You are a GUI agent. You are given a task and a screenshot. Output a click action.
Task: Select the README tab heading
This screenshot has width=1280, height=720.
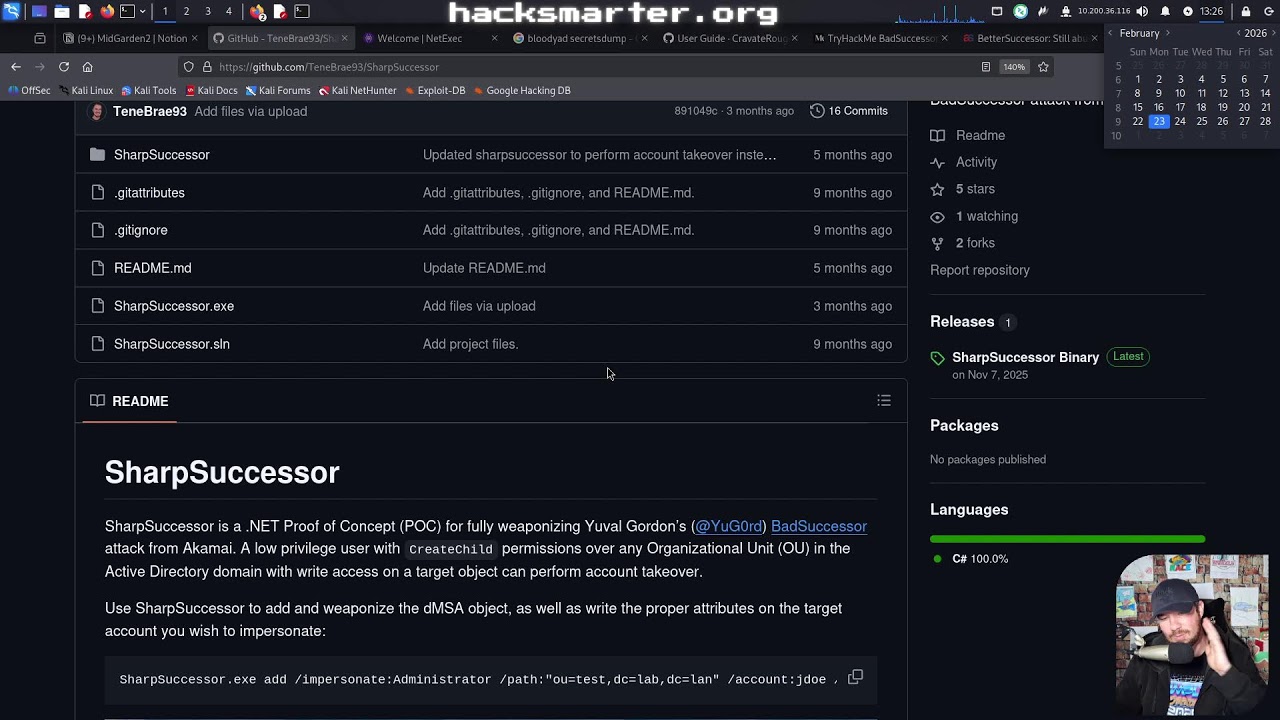click(x=129, y=401)
